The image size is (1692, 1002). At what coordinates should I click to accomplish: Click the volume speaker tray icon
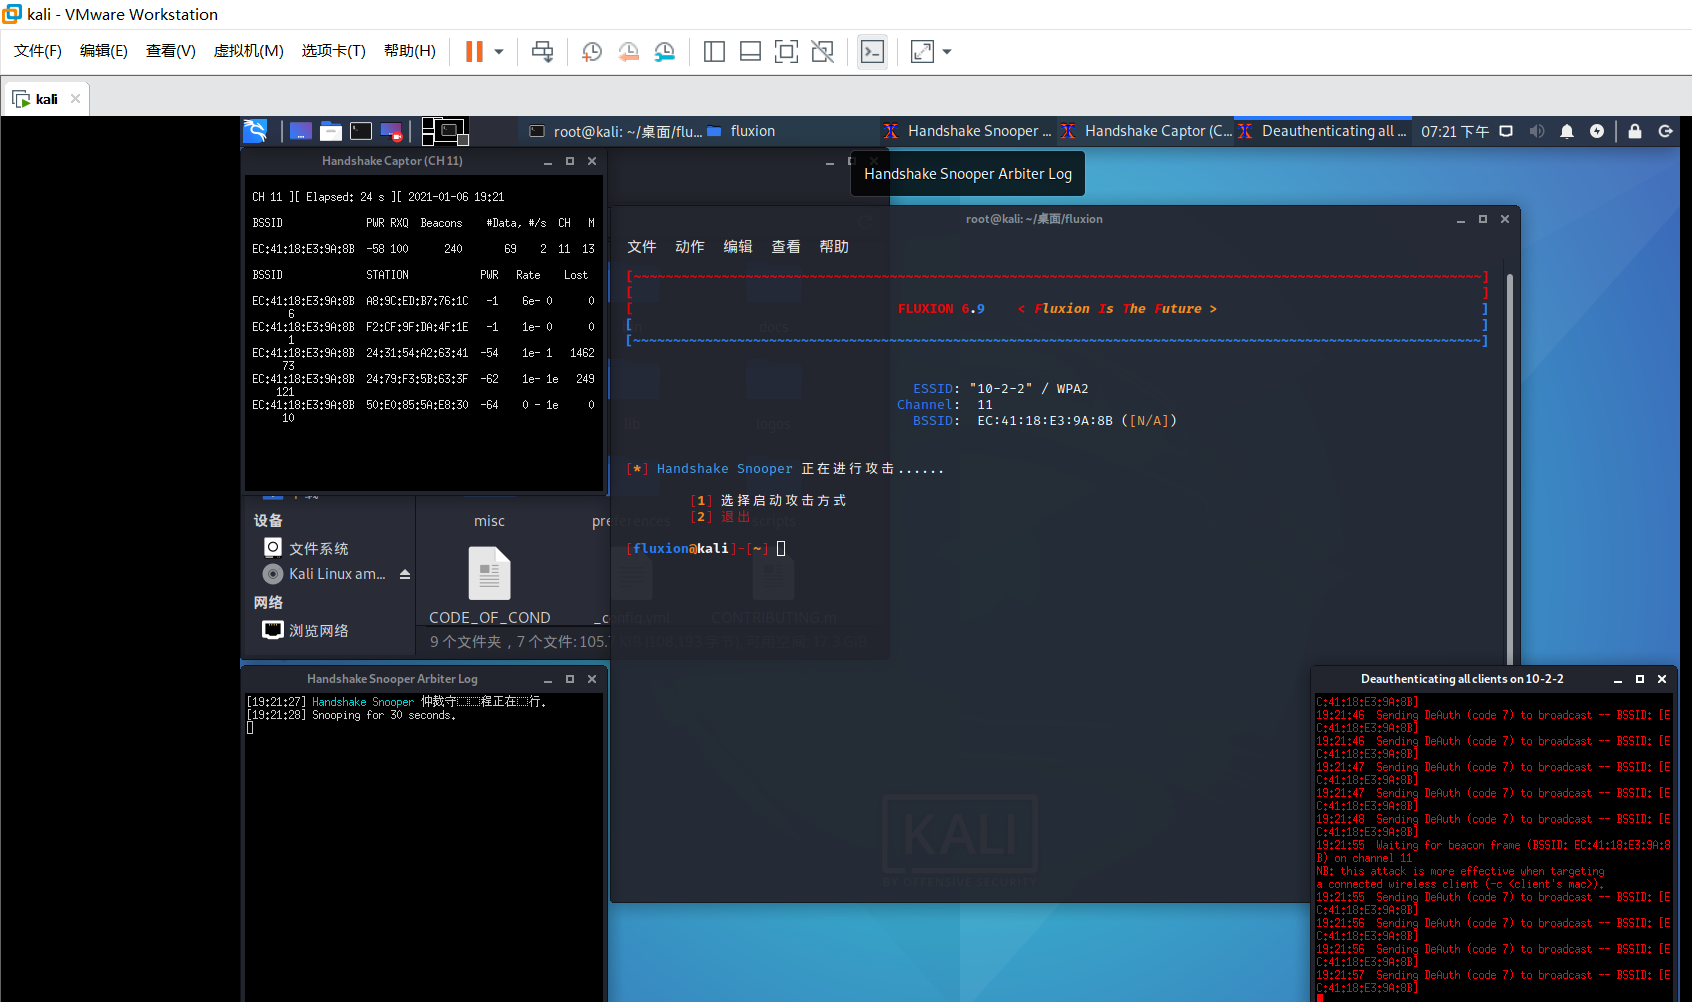click(1537, 131)
